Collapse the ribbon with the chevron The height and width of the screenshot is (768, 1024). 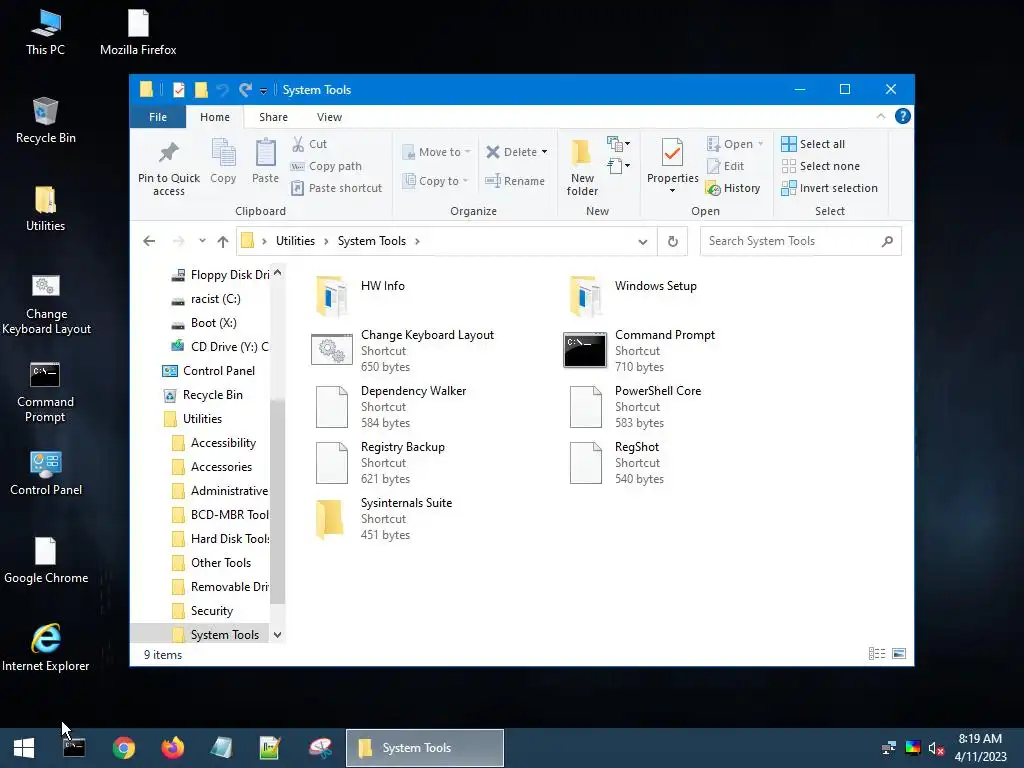[x=881, y=116]
